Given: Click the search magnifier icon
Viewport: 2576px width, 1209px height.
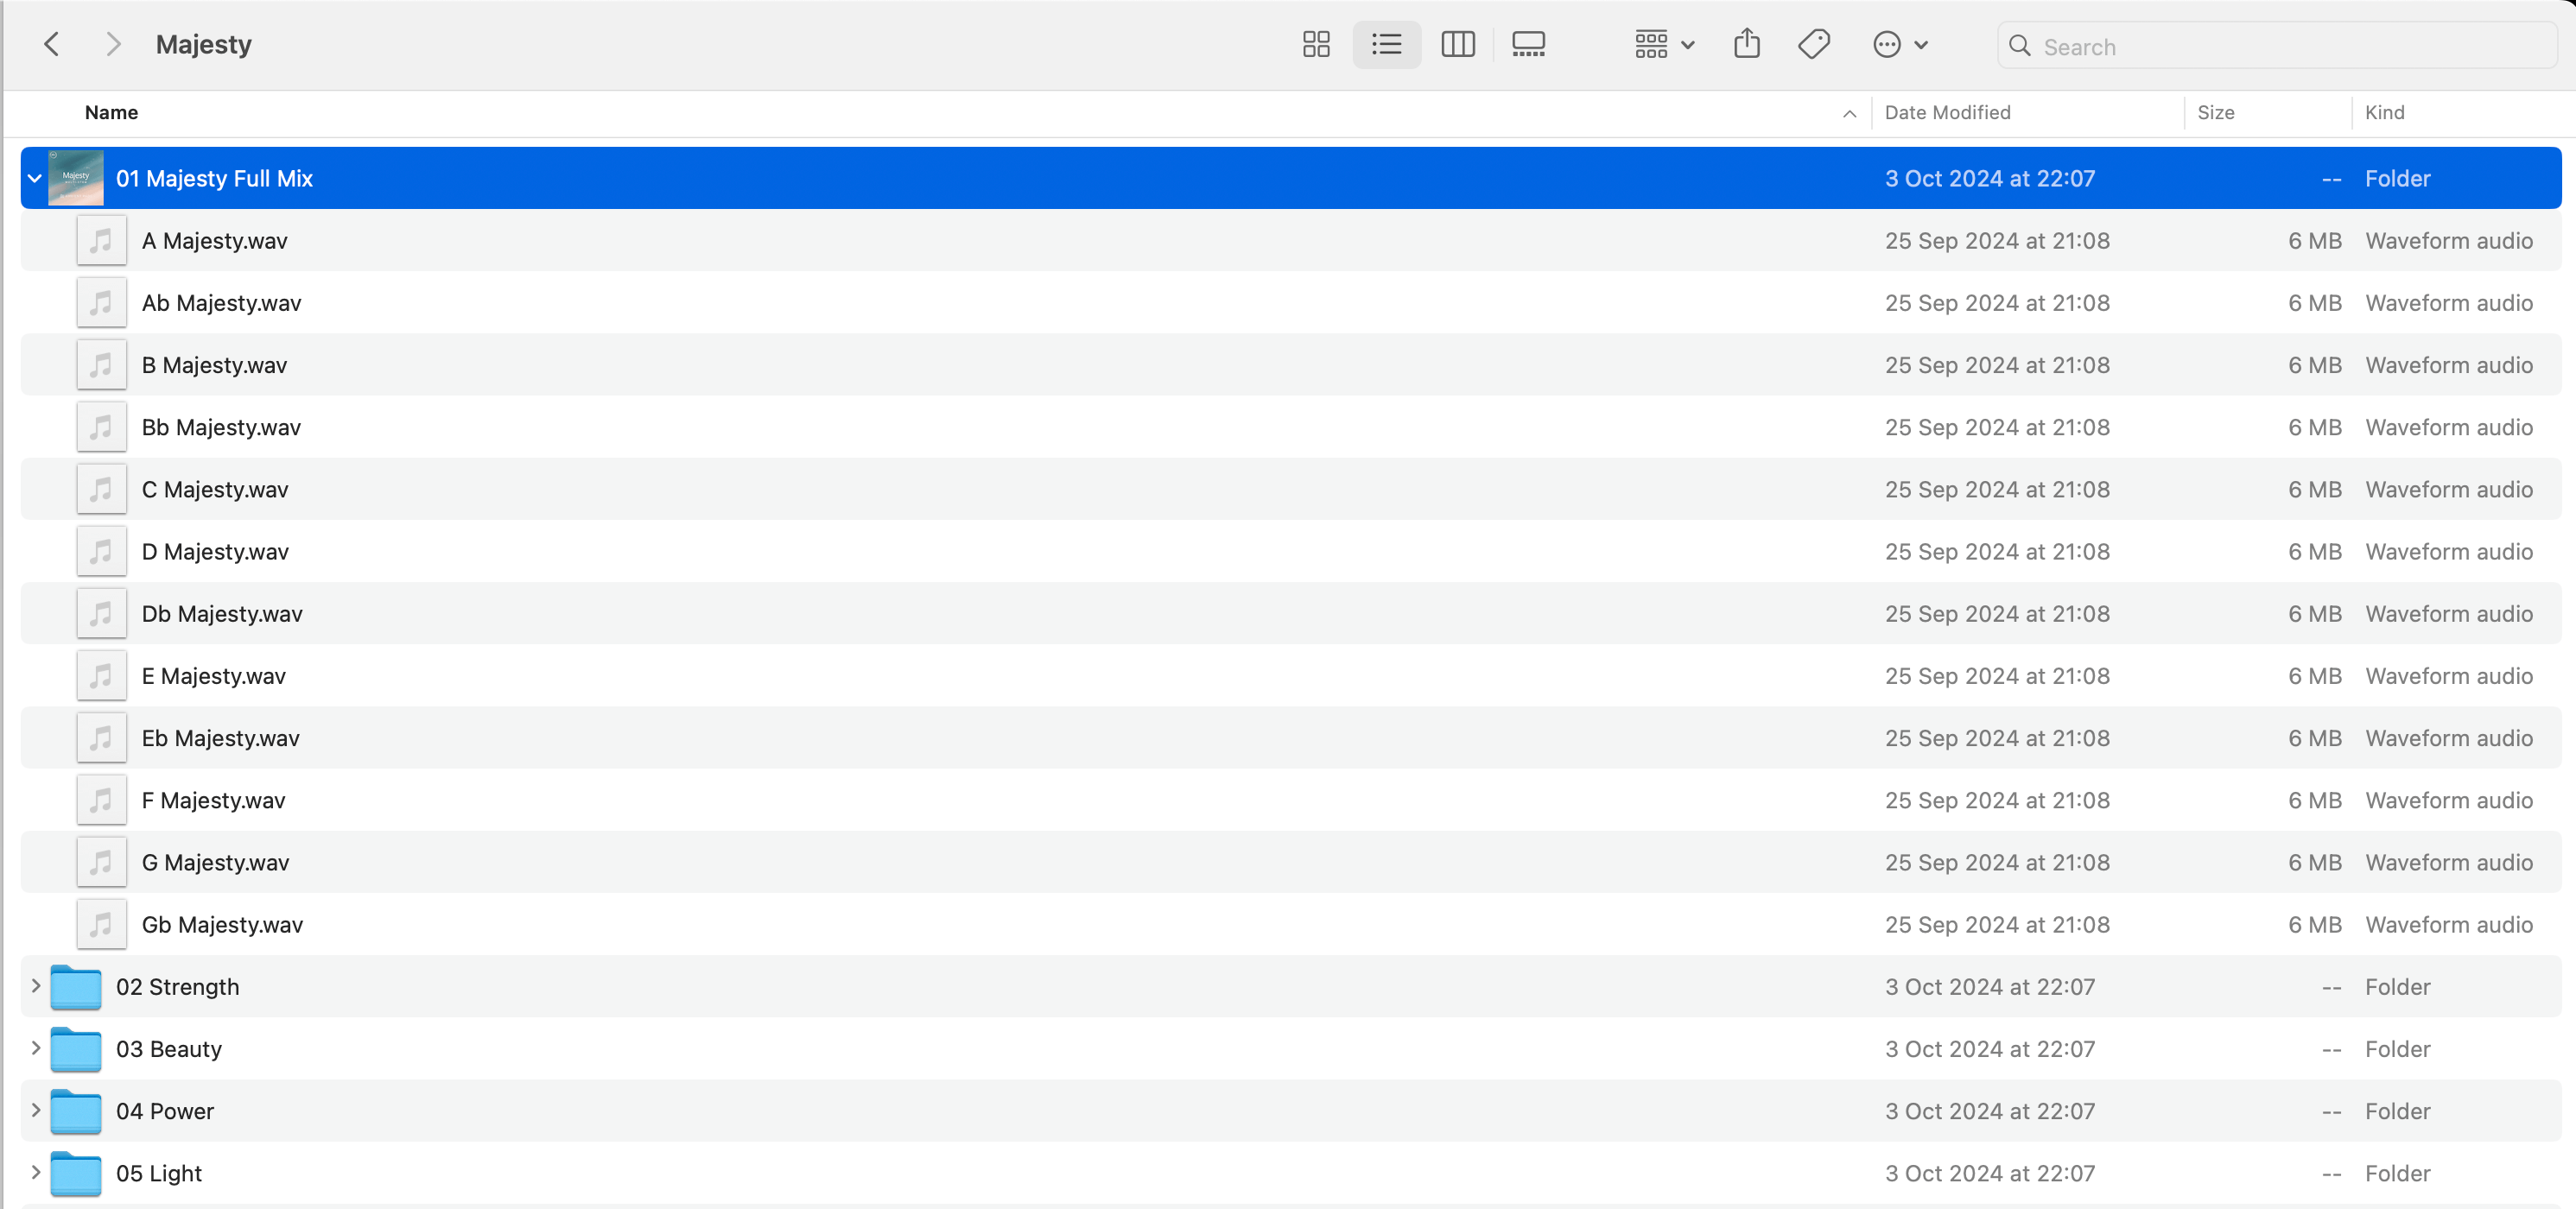Looking at the screenshot, I should (x=2019, y=46).
